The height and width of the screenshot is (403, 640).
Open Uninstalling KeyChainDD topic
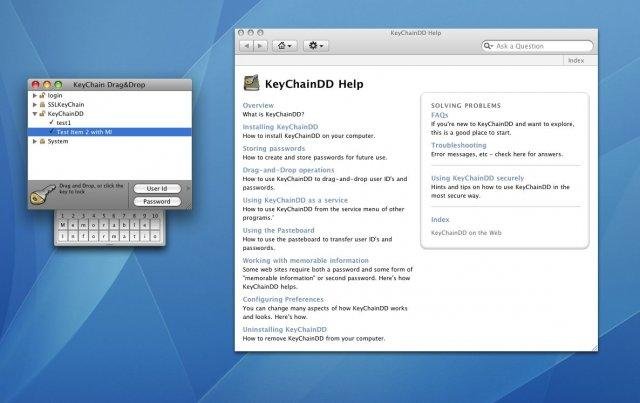(284, 330)
